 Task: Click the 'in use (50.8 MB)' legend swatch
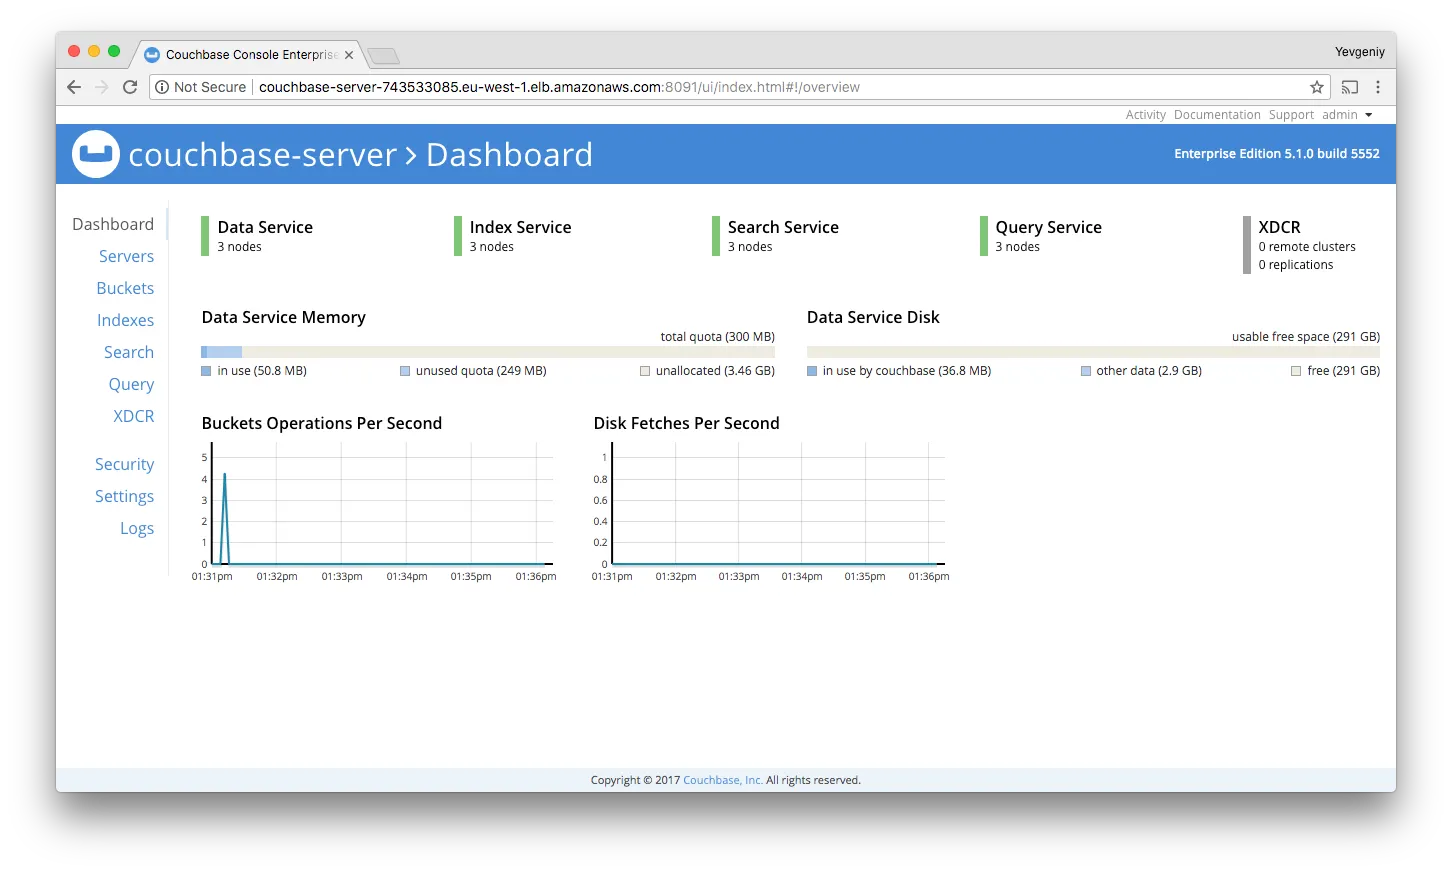point(206,371)
